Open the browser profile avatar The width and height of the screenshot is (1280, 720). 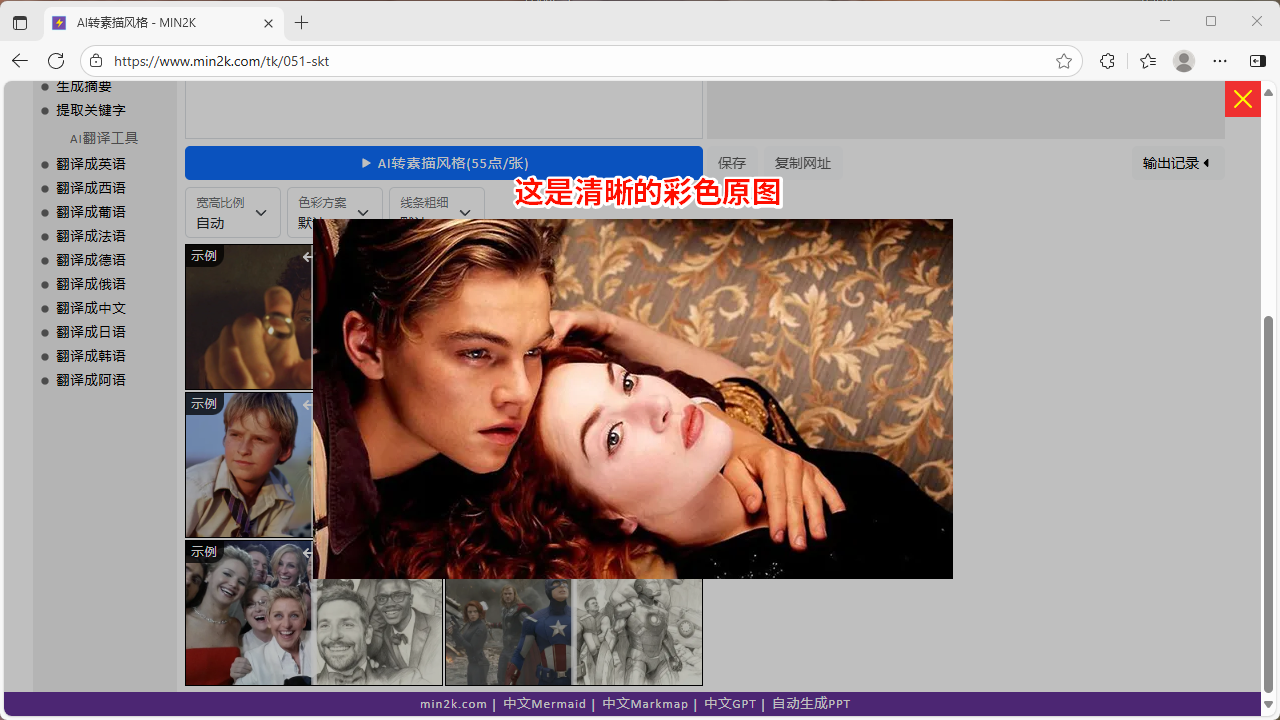1184,61
